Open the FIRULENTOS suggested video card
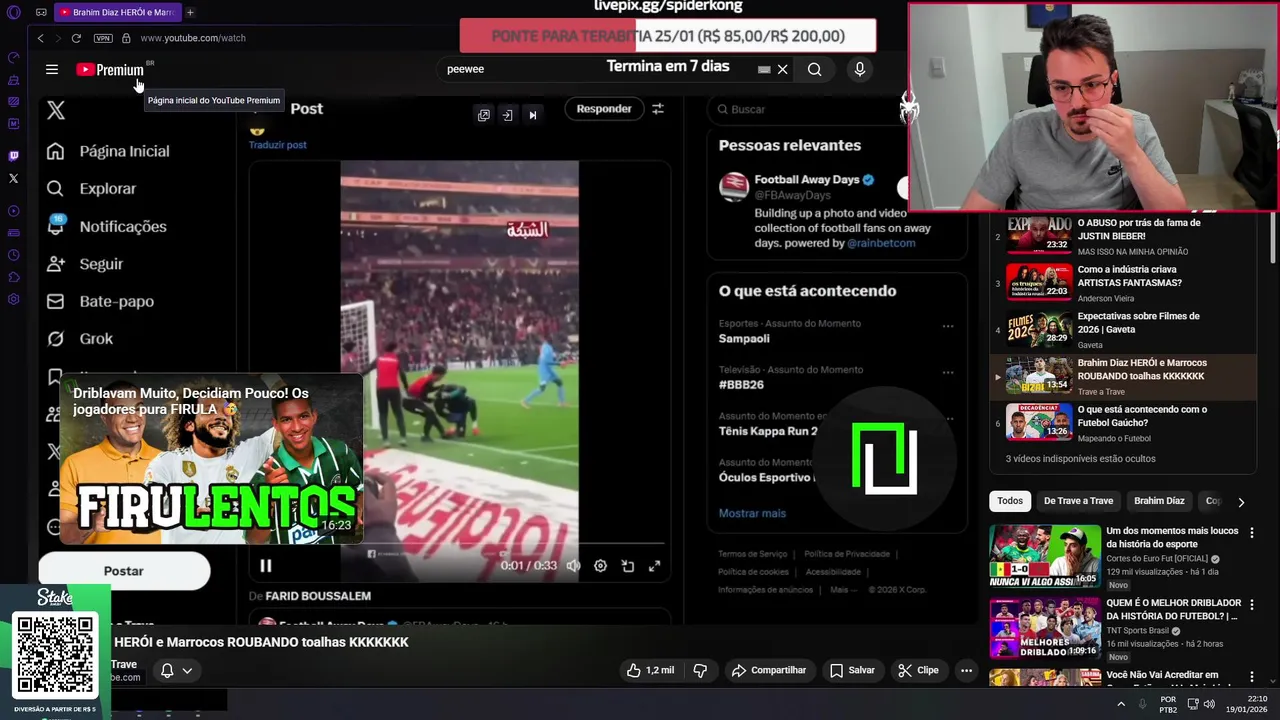Image resolution: width=1280 pixels, height=720 pixels. (x=211, y=459)
